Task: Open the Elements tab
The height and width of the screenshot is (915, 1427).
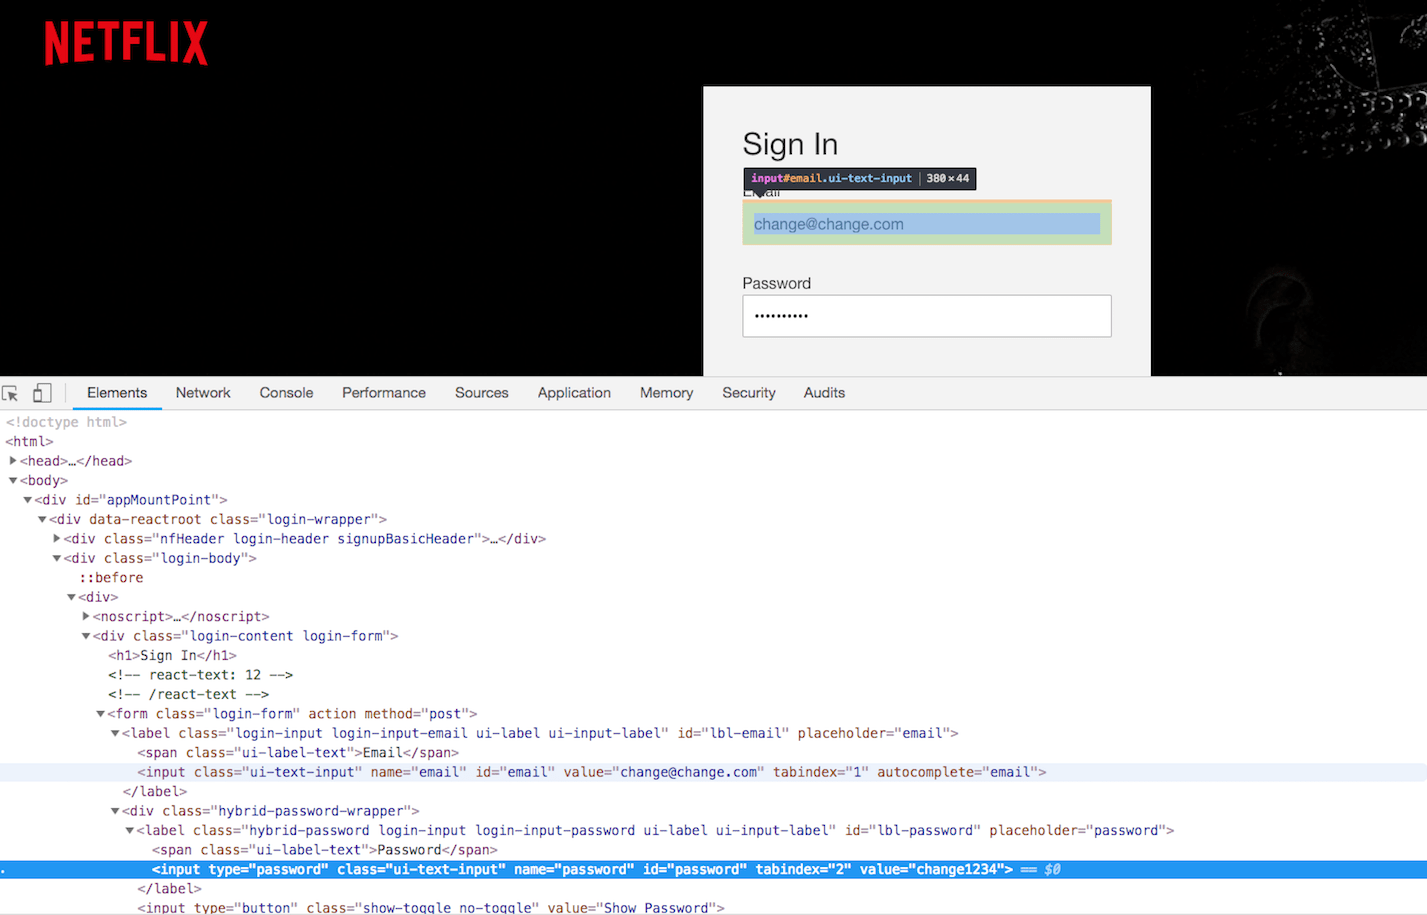Action: tap(117, 393)
